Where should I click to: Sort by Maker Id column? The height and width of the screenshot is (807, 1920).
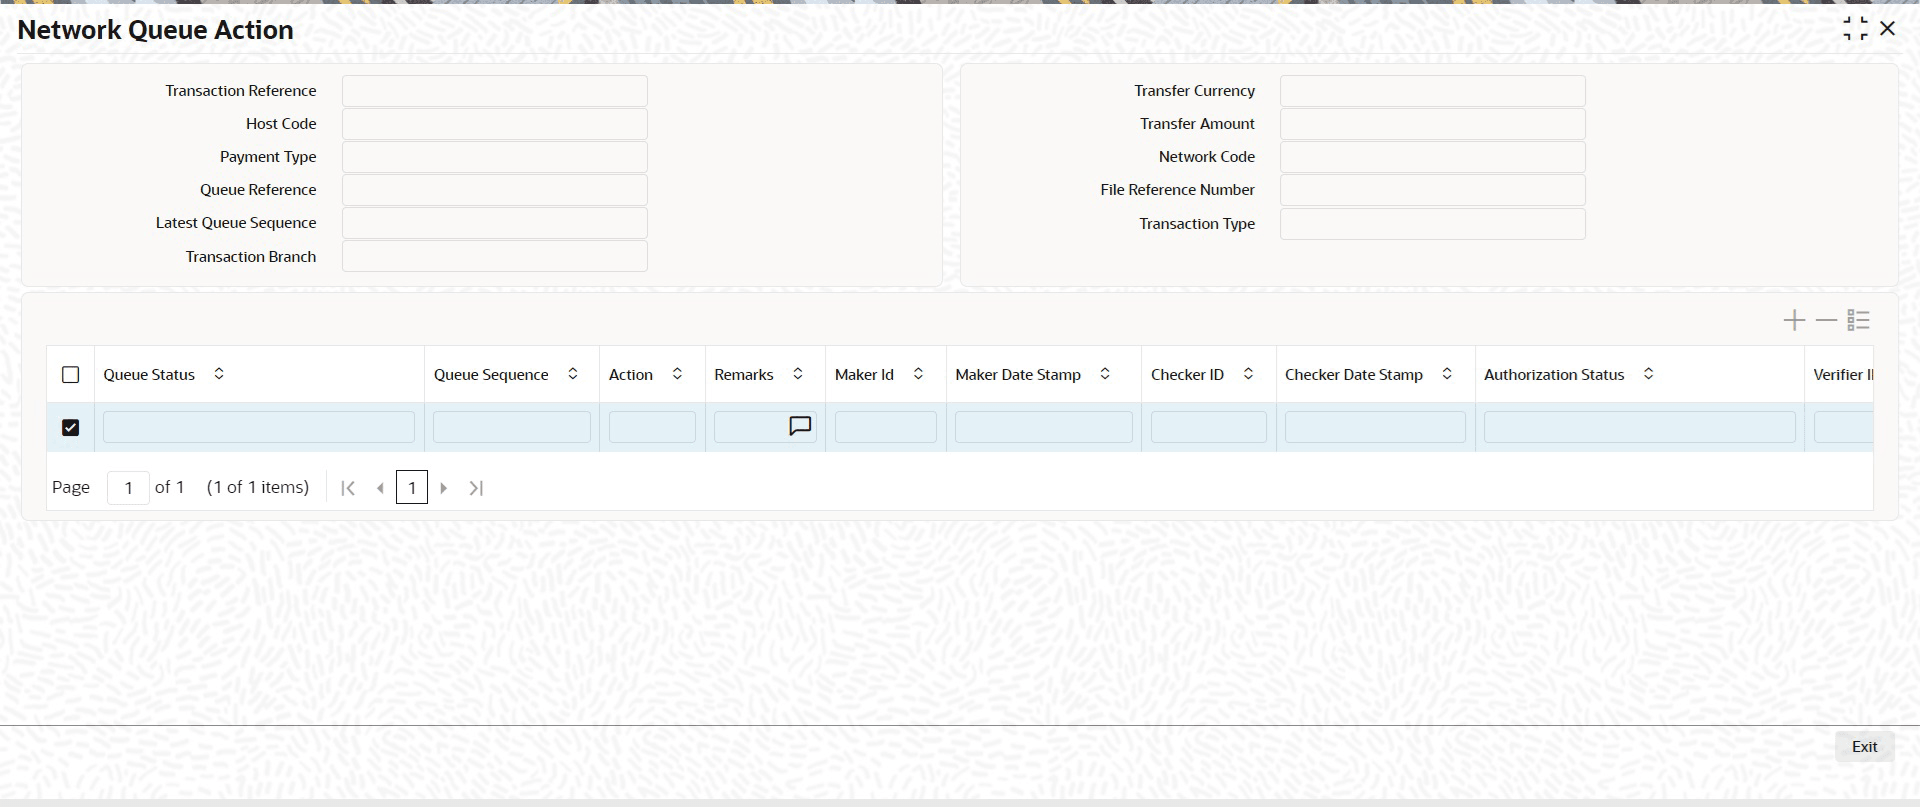pyautogui.click(x=918, y=374)
